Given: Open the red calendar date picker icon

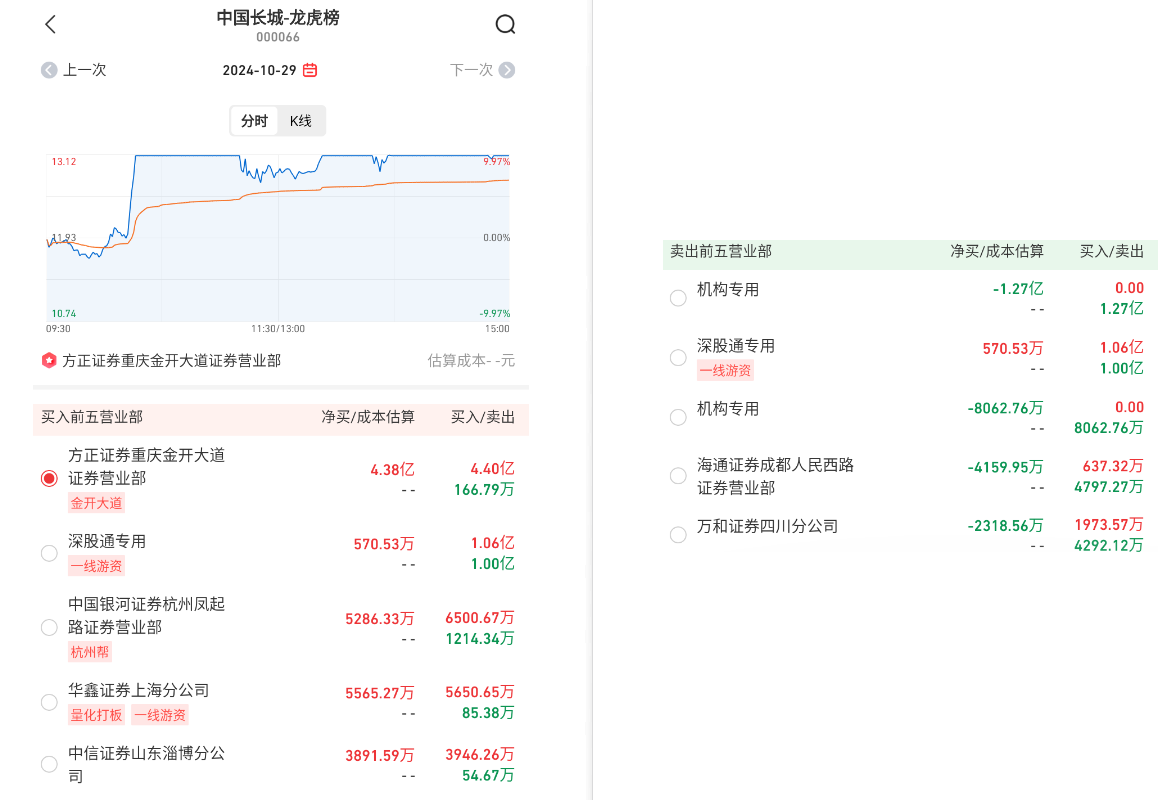Looking at the screenshot, I should (310, 70).
